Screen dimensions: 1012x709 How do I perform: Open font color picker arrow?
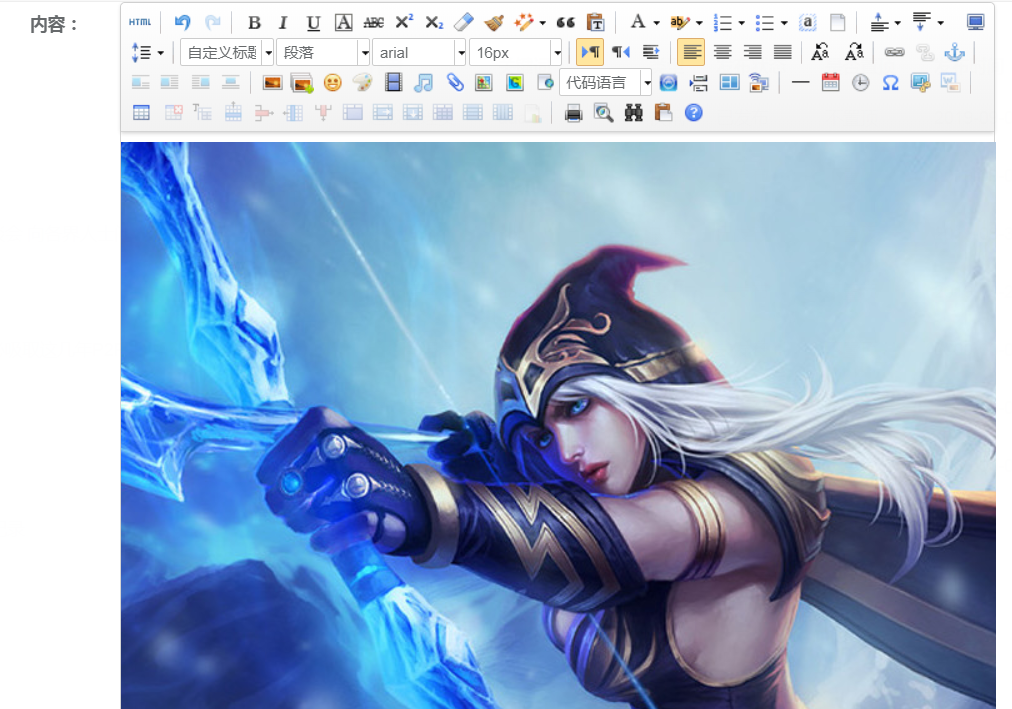(x=656, y=23)
